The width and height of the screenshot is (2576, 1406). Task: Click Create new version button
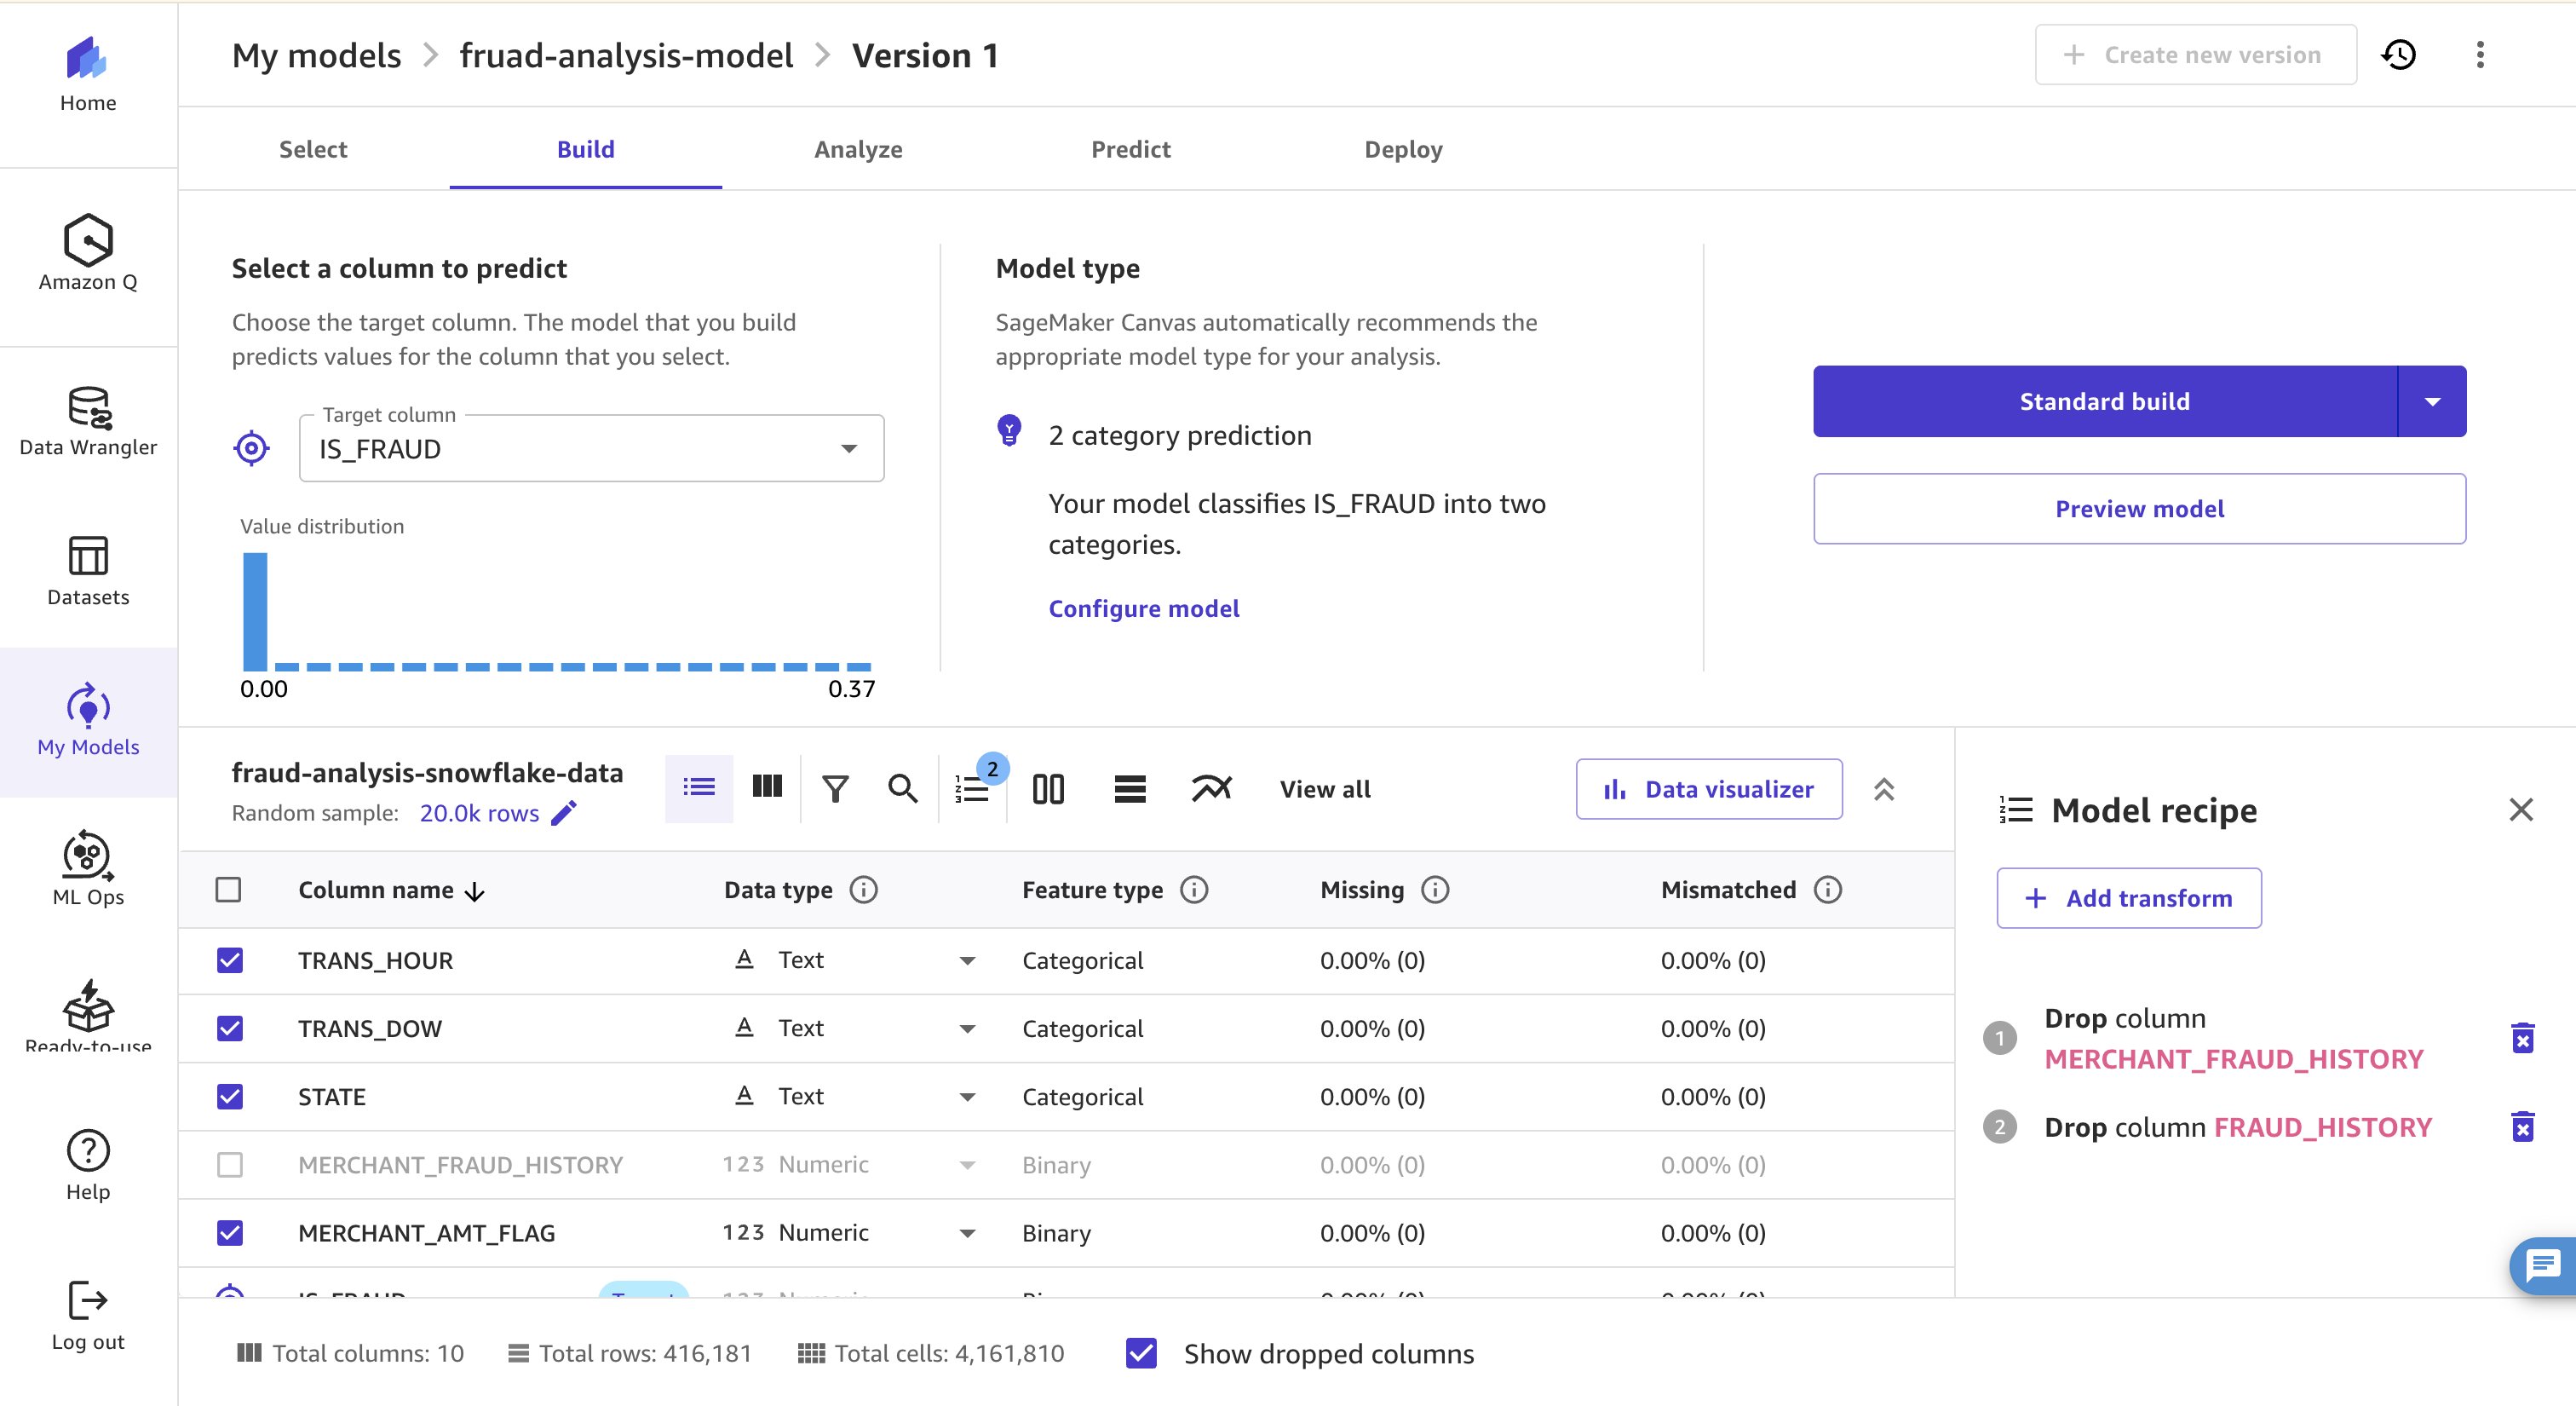2196,55
